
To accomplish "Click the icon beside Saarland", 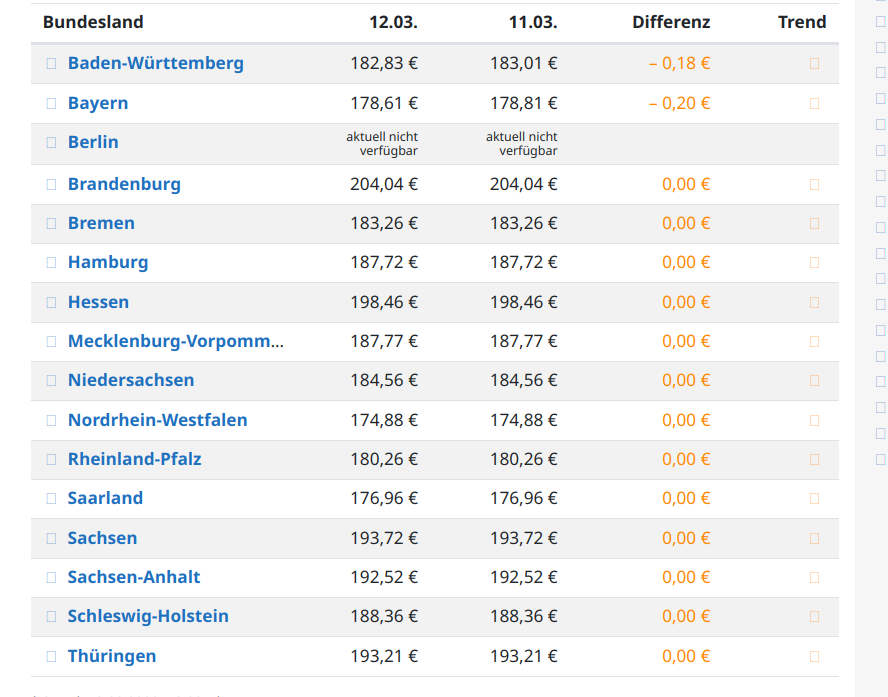I will click(x=52, y=499).
